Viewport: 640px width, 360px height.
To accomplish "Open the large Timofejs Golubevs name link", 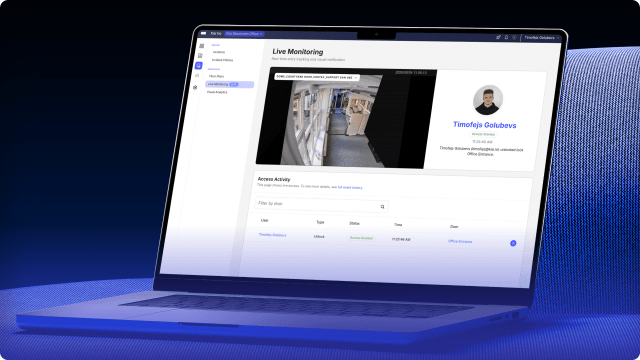I will [484, 125].
